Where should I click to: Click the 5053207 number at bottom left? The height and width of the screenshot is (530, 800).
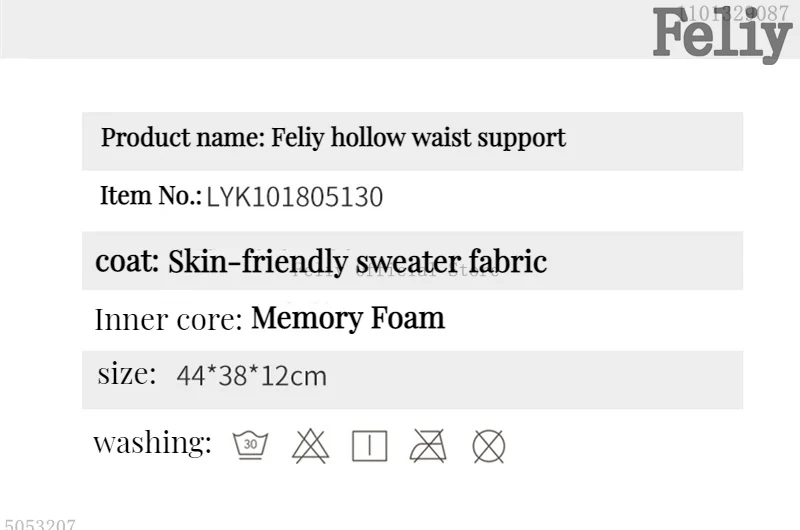(38, 523)
